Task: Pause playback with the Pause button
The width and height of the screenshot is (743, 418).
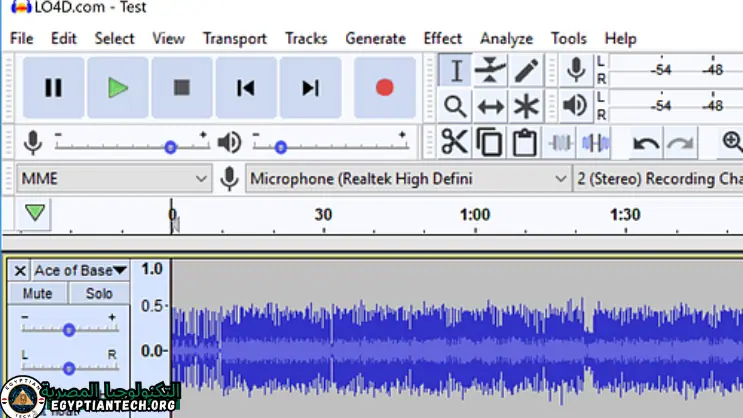Action: pyautogui.click(x=54, y=88)
